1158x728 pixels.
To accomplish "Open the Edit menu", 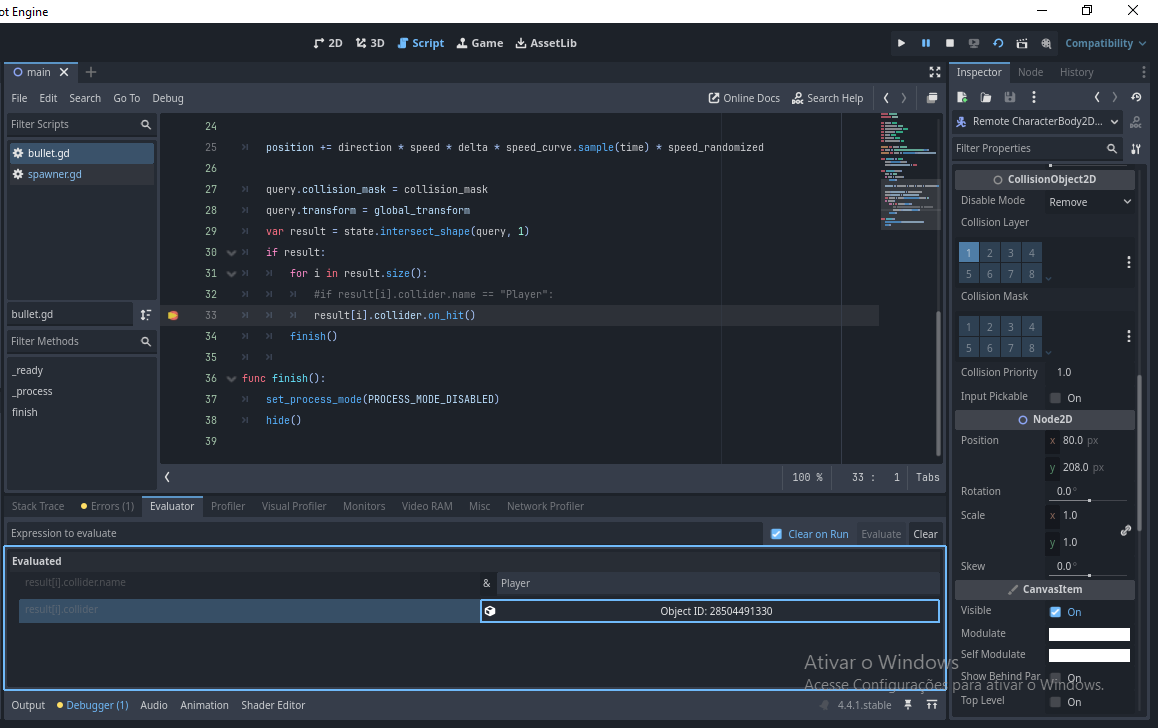I will tap(48, 98).
